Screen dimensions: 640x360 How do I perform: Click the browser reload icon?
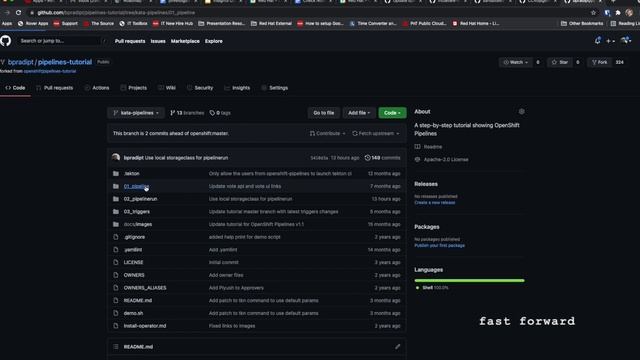pos(18,13)
